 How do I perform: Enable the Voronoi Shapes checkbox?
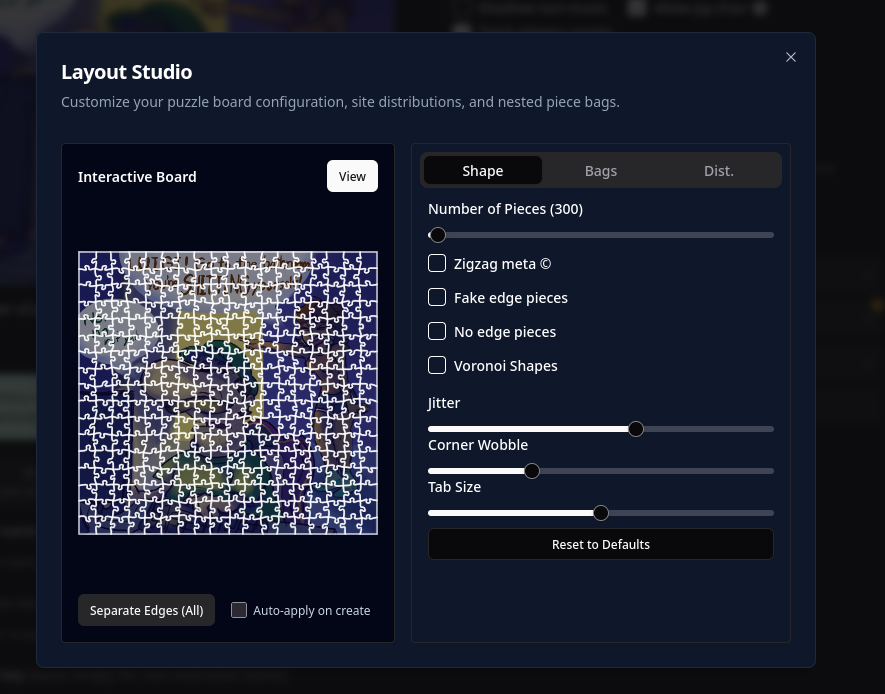tap(437, 365)
